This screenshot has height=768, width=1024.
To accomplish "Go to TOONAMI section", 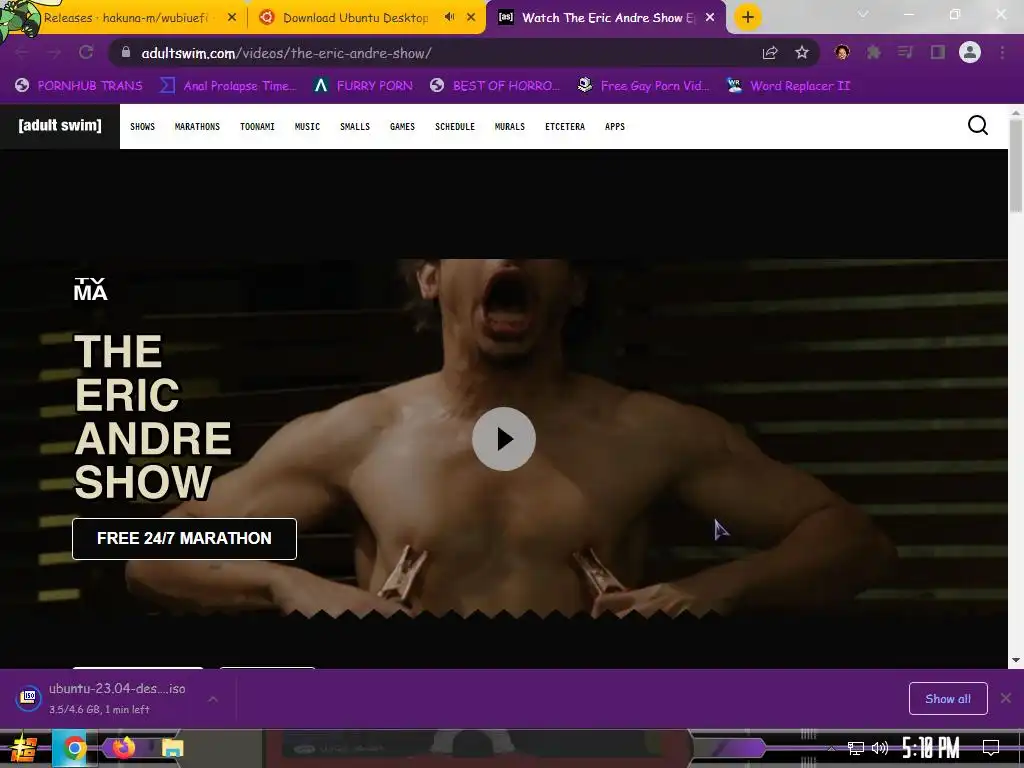I will 257,127.
